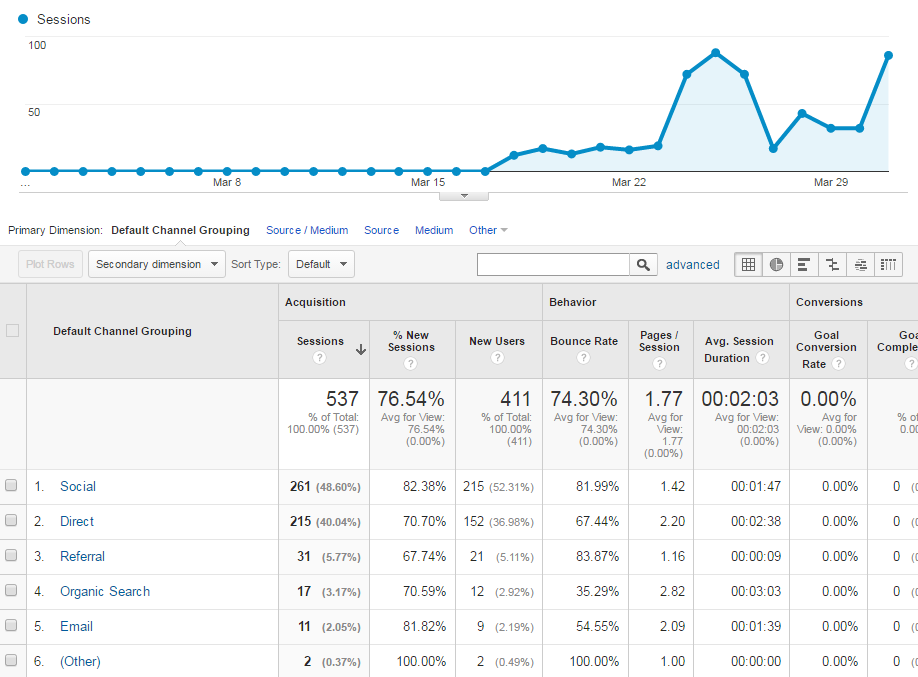Open the Organic Search channel link
This screenshot has height=677, width=918.
105,591
